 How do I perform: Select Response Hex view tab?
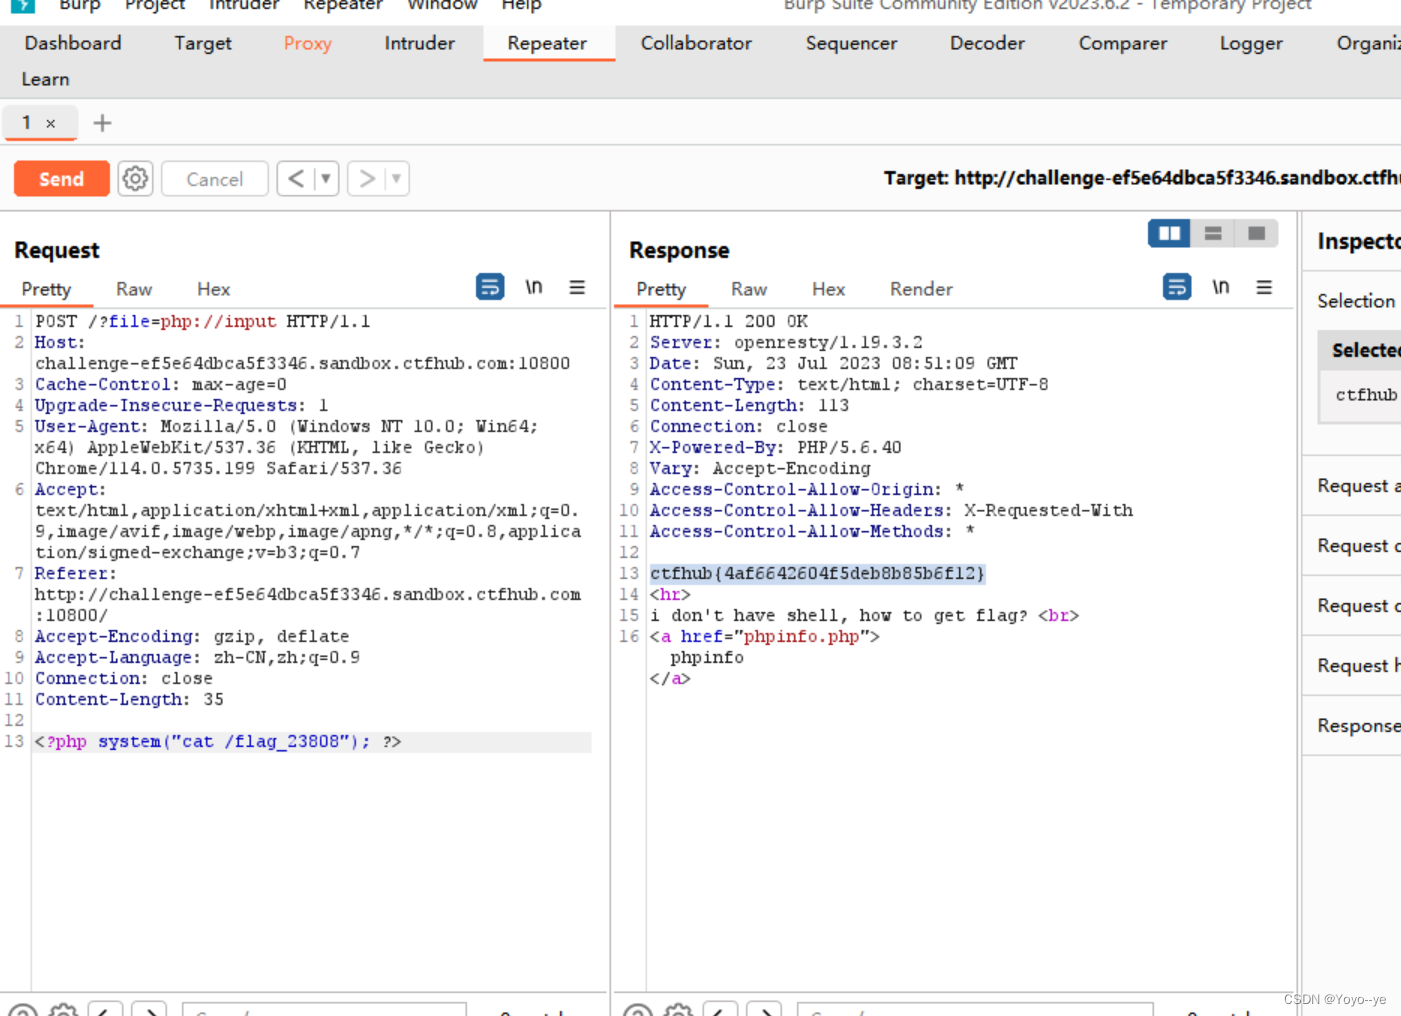point(828,289)
